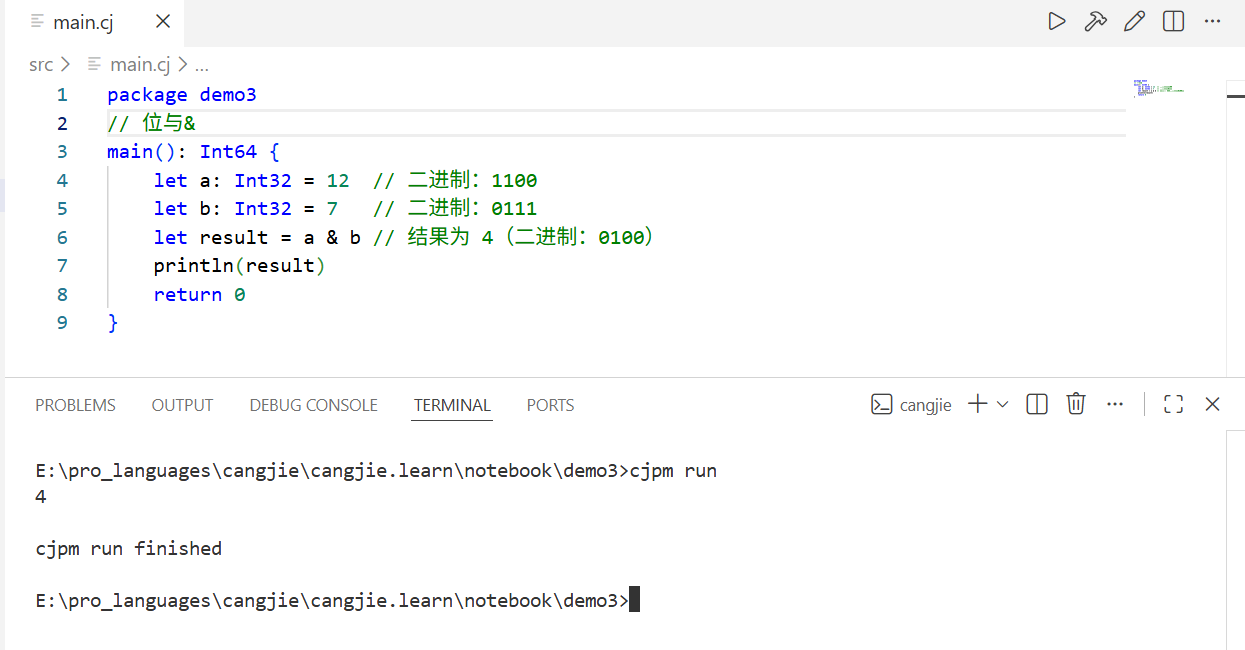Create a new terminal with plus icon
The height and width of the screenshot is (650, 1245).
pyautogui.click(x=978, y=404)
